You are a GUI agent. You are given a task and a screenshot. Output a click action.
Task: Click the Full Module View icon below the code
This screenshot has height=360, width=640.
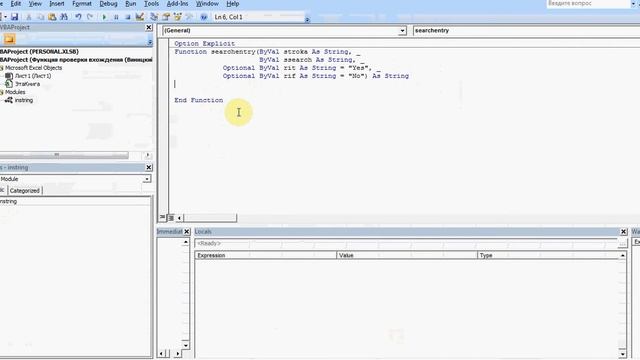click(171, 218)
